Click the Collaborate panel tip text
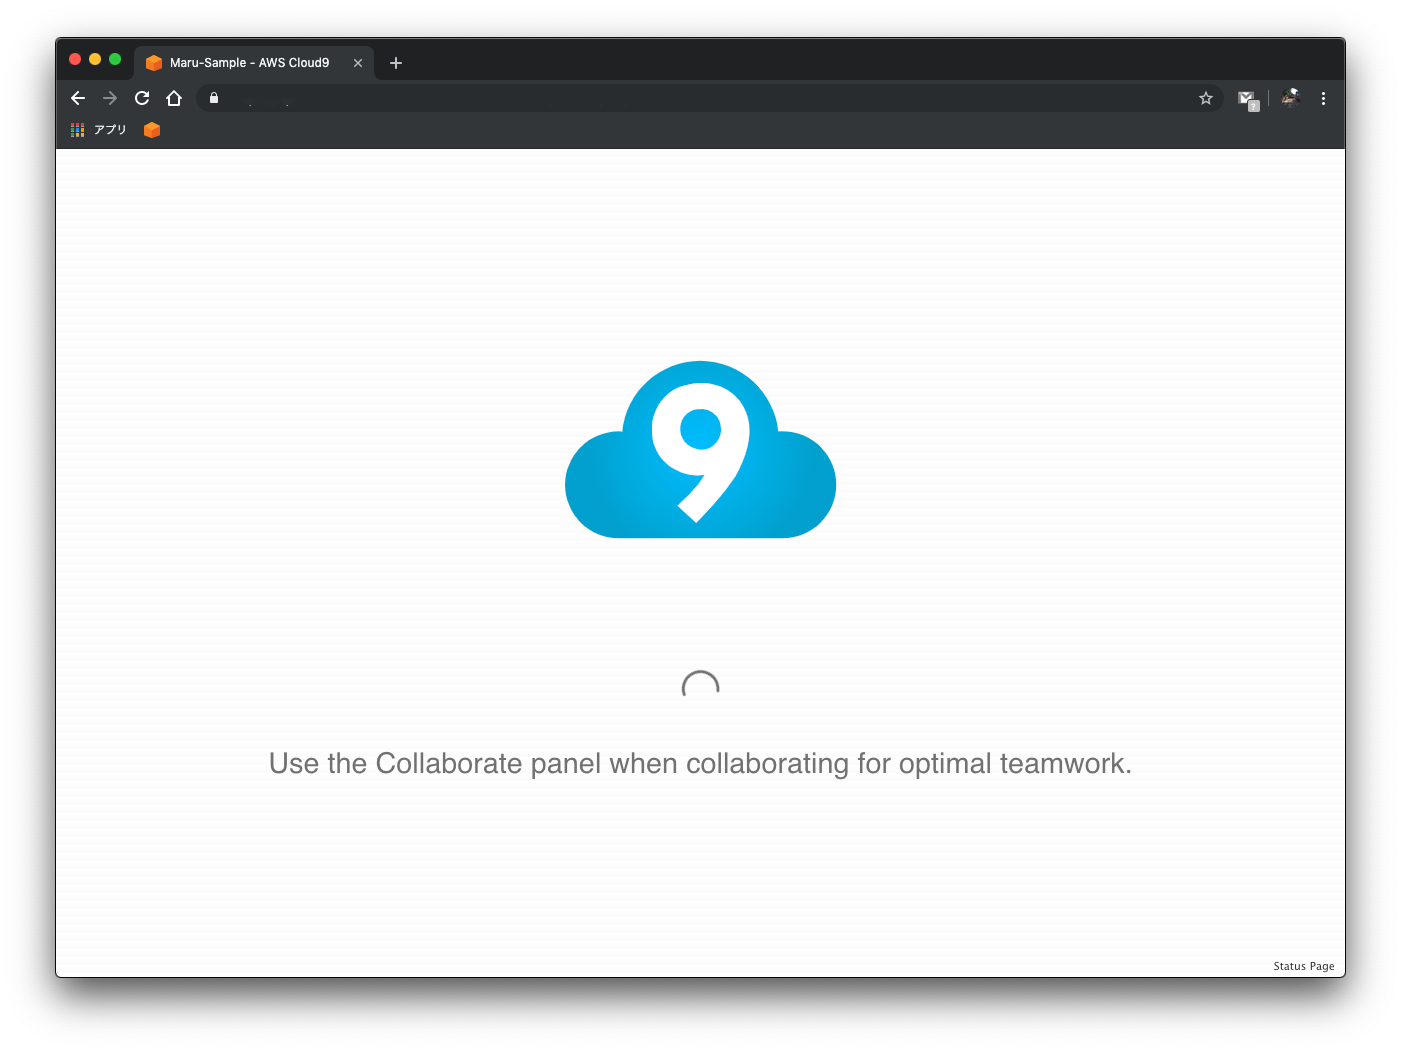 click(x=700, y=764)
